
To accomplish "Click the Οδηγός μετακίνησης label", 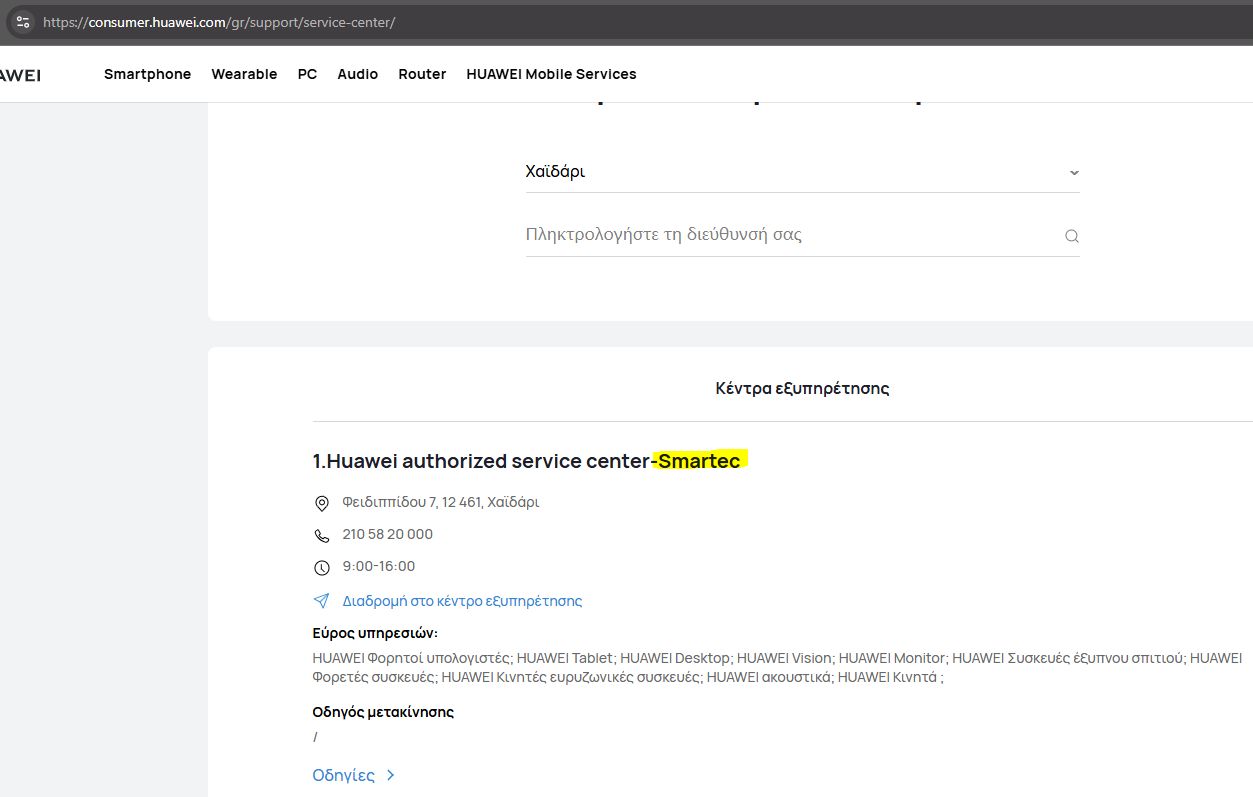I will tap(384, 712).
